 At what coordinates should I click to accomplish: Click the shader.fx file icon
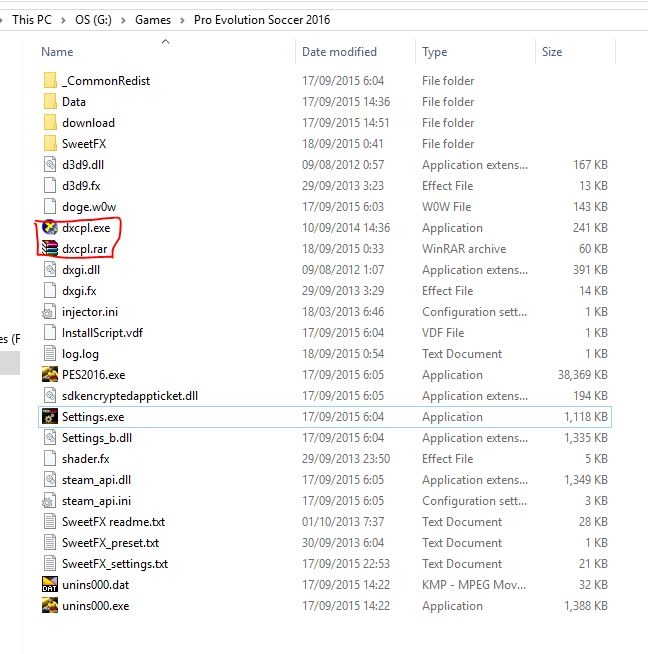click(50, 458)
